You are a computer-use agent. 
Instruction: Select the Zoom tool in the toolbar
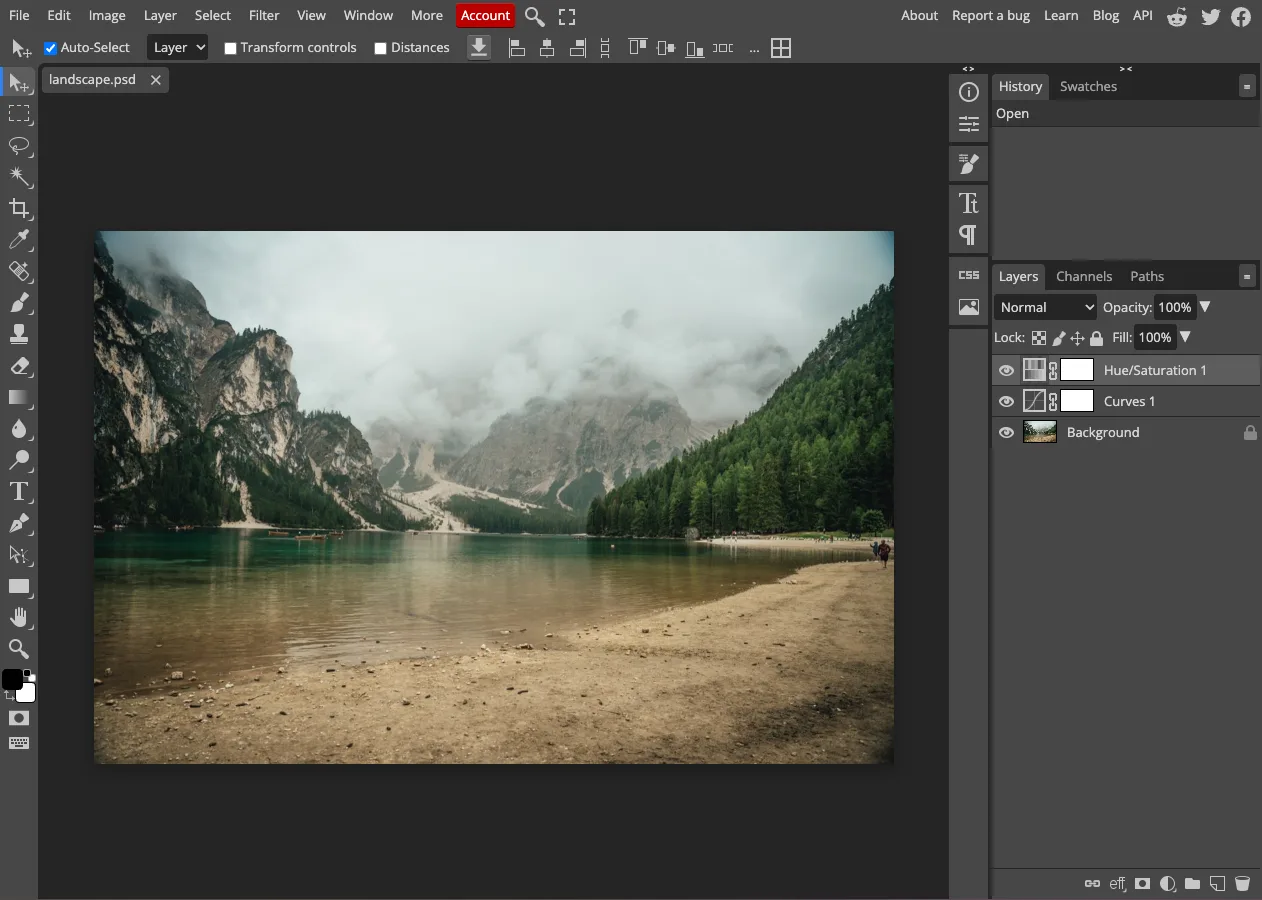(x=19, y=648)
